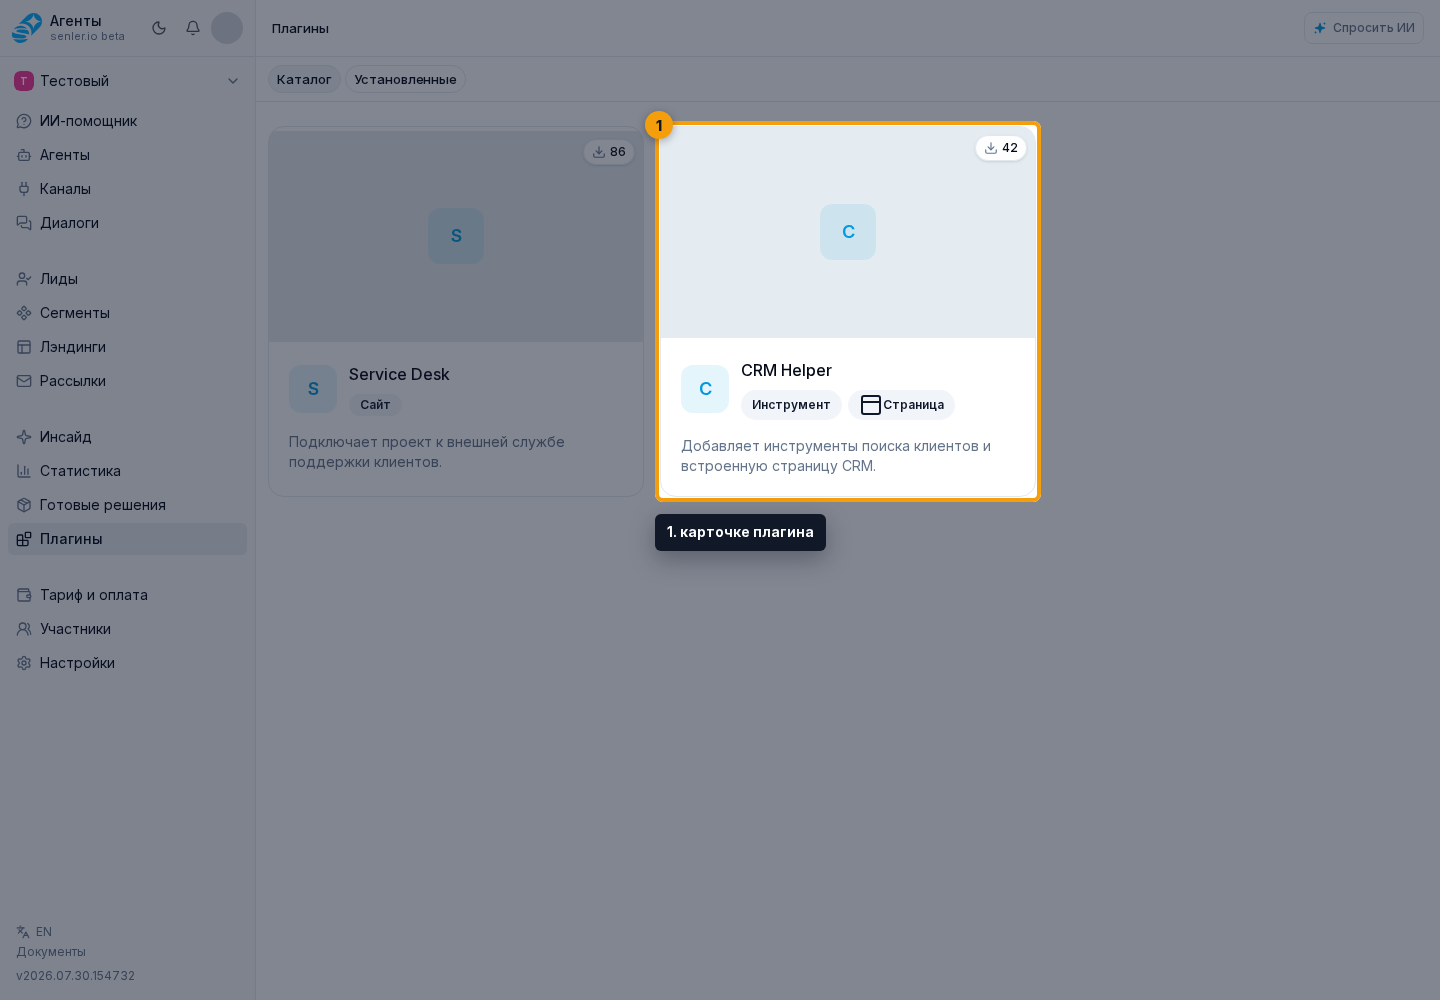Click the Инструмент tag on CRM Helper
Image resolution: width=1440 pixels, height=1000 pixels.
tap(791, 405)
